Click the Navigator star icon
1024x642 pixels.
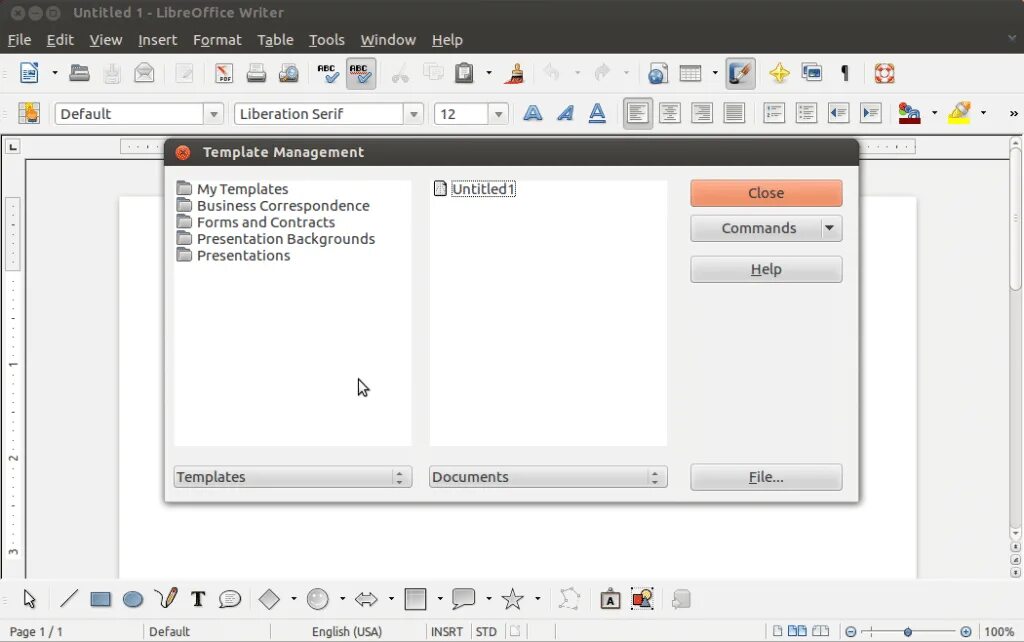(x=779, y=73)
